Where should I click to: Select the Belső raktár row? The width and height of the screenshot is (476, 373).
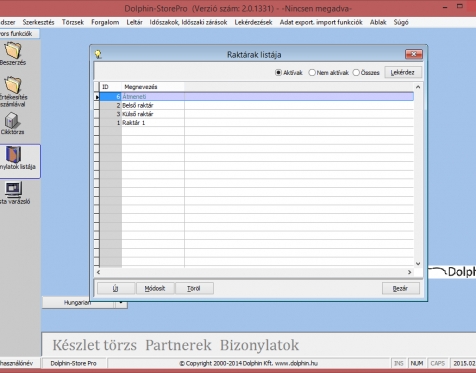[x=257, y=105]
